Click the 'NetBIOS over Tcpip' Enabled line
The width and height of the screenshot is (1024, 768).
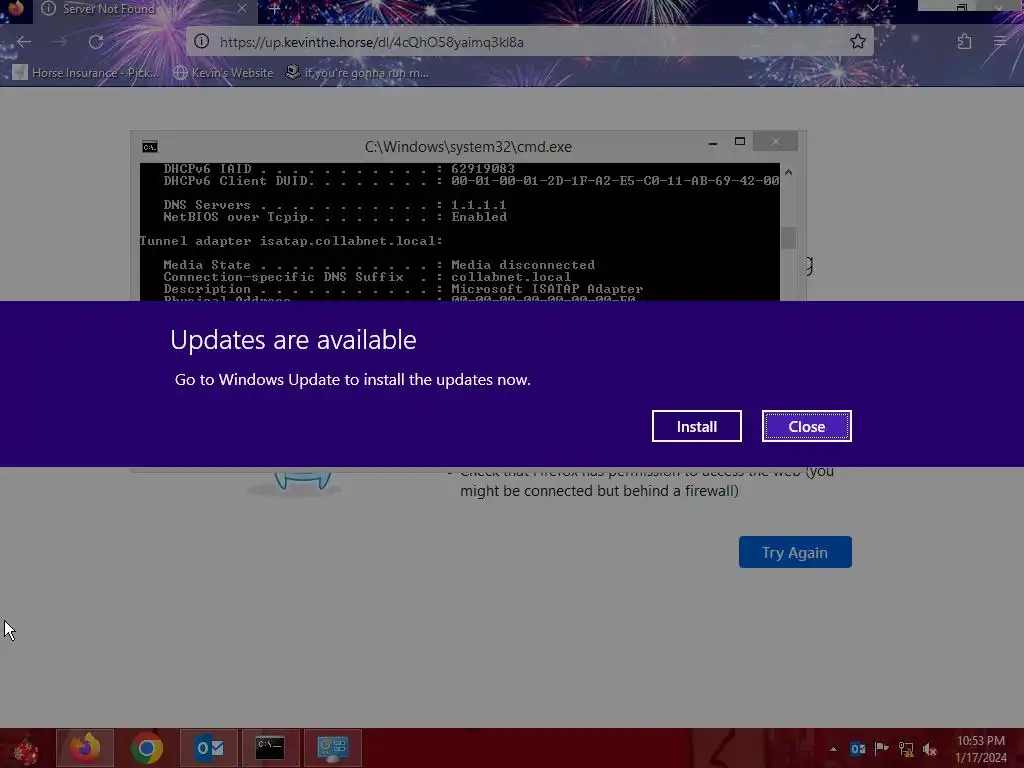(335, 217)
